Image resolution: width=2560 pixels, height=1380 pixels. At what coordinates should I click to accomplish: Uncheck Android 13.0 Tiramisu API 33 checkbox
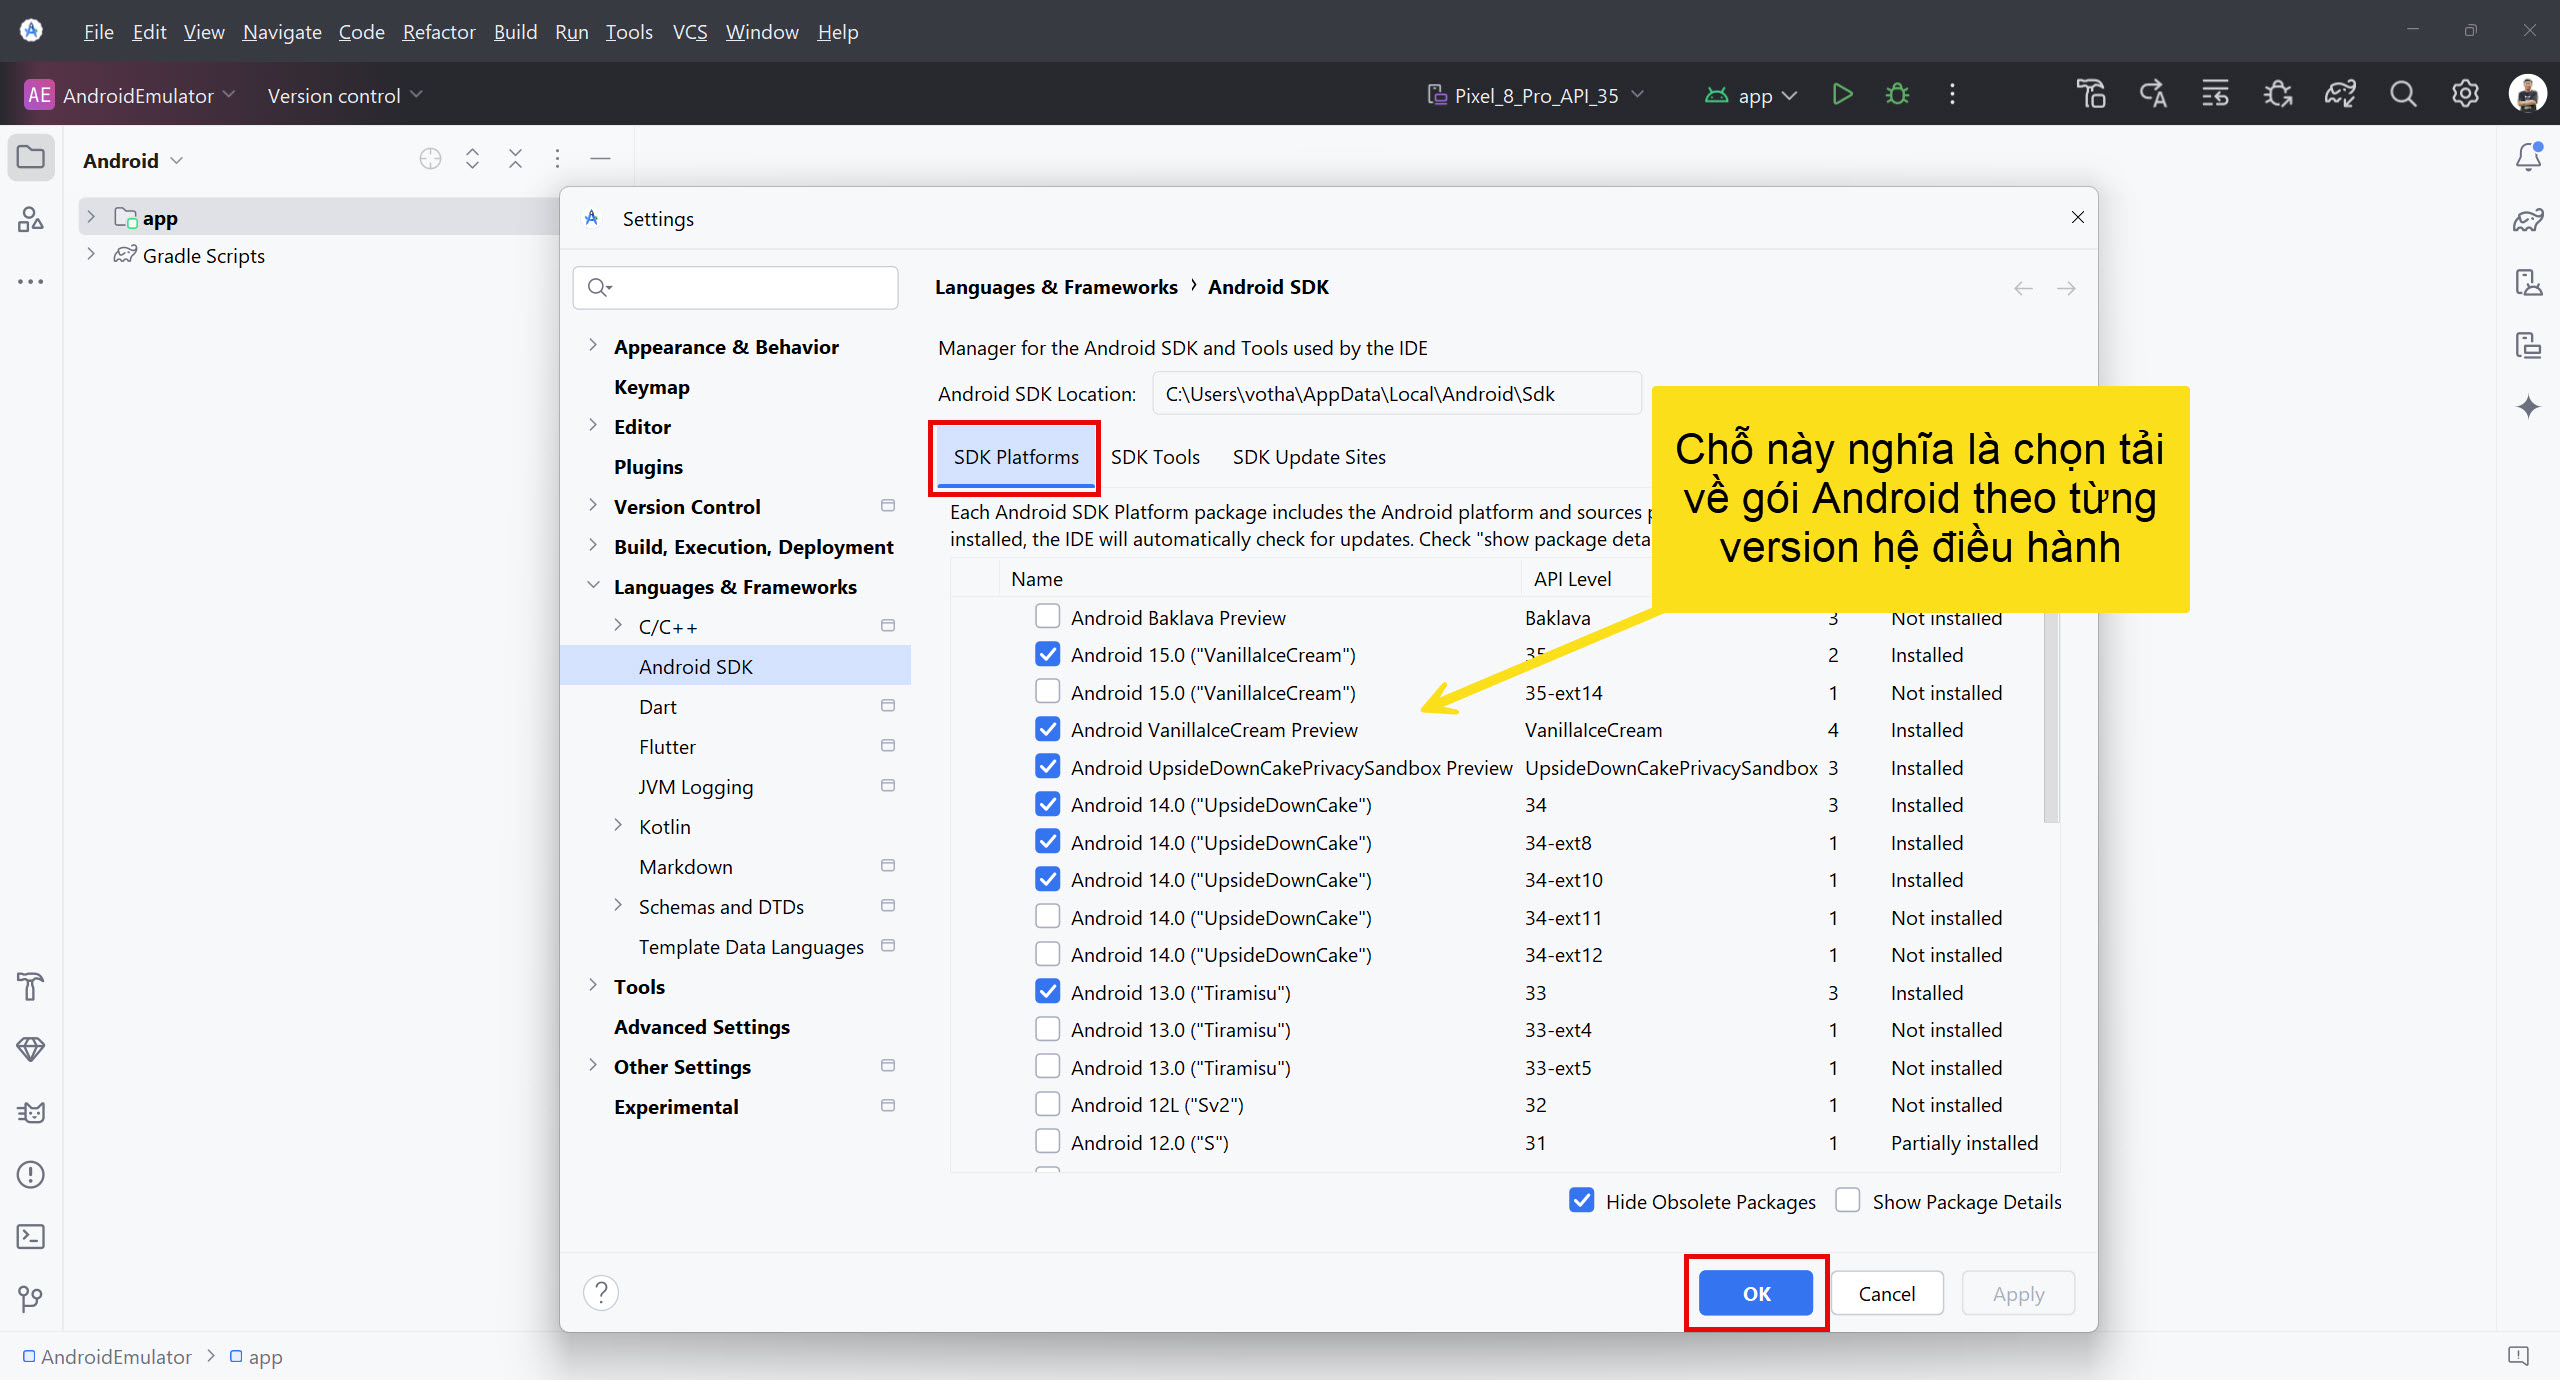coord(1047,991)
